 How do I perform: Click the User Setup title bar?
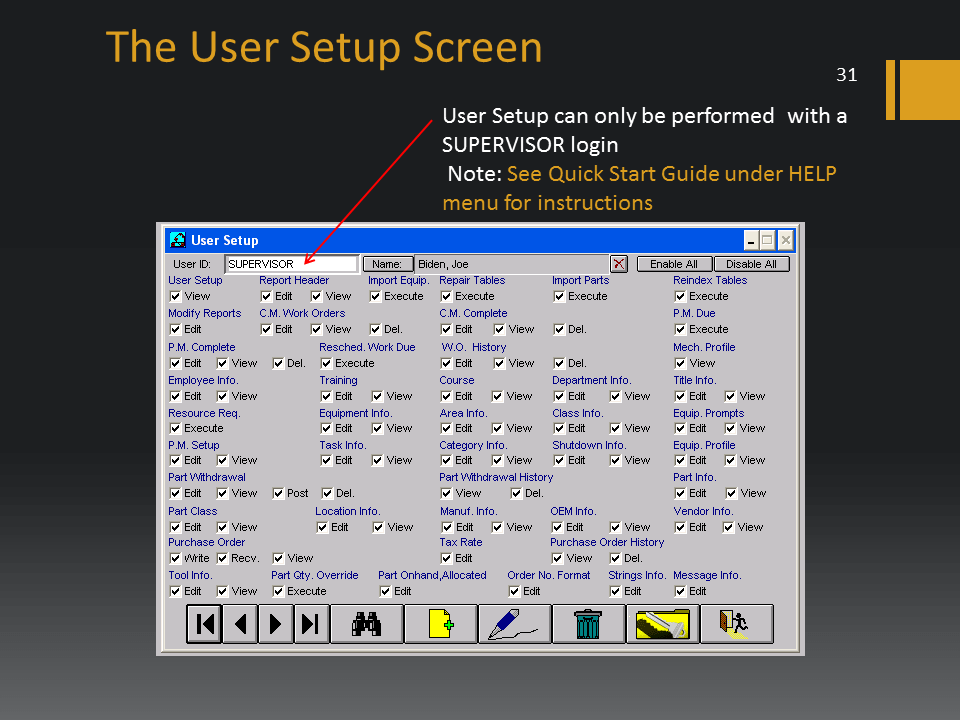coord(453,240)
